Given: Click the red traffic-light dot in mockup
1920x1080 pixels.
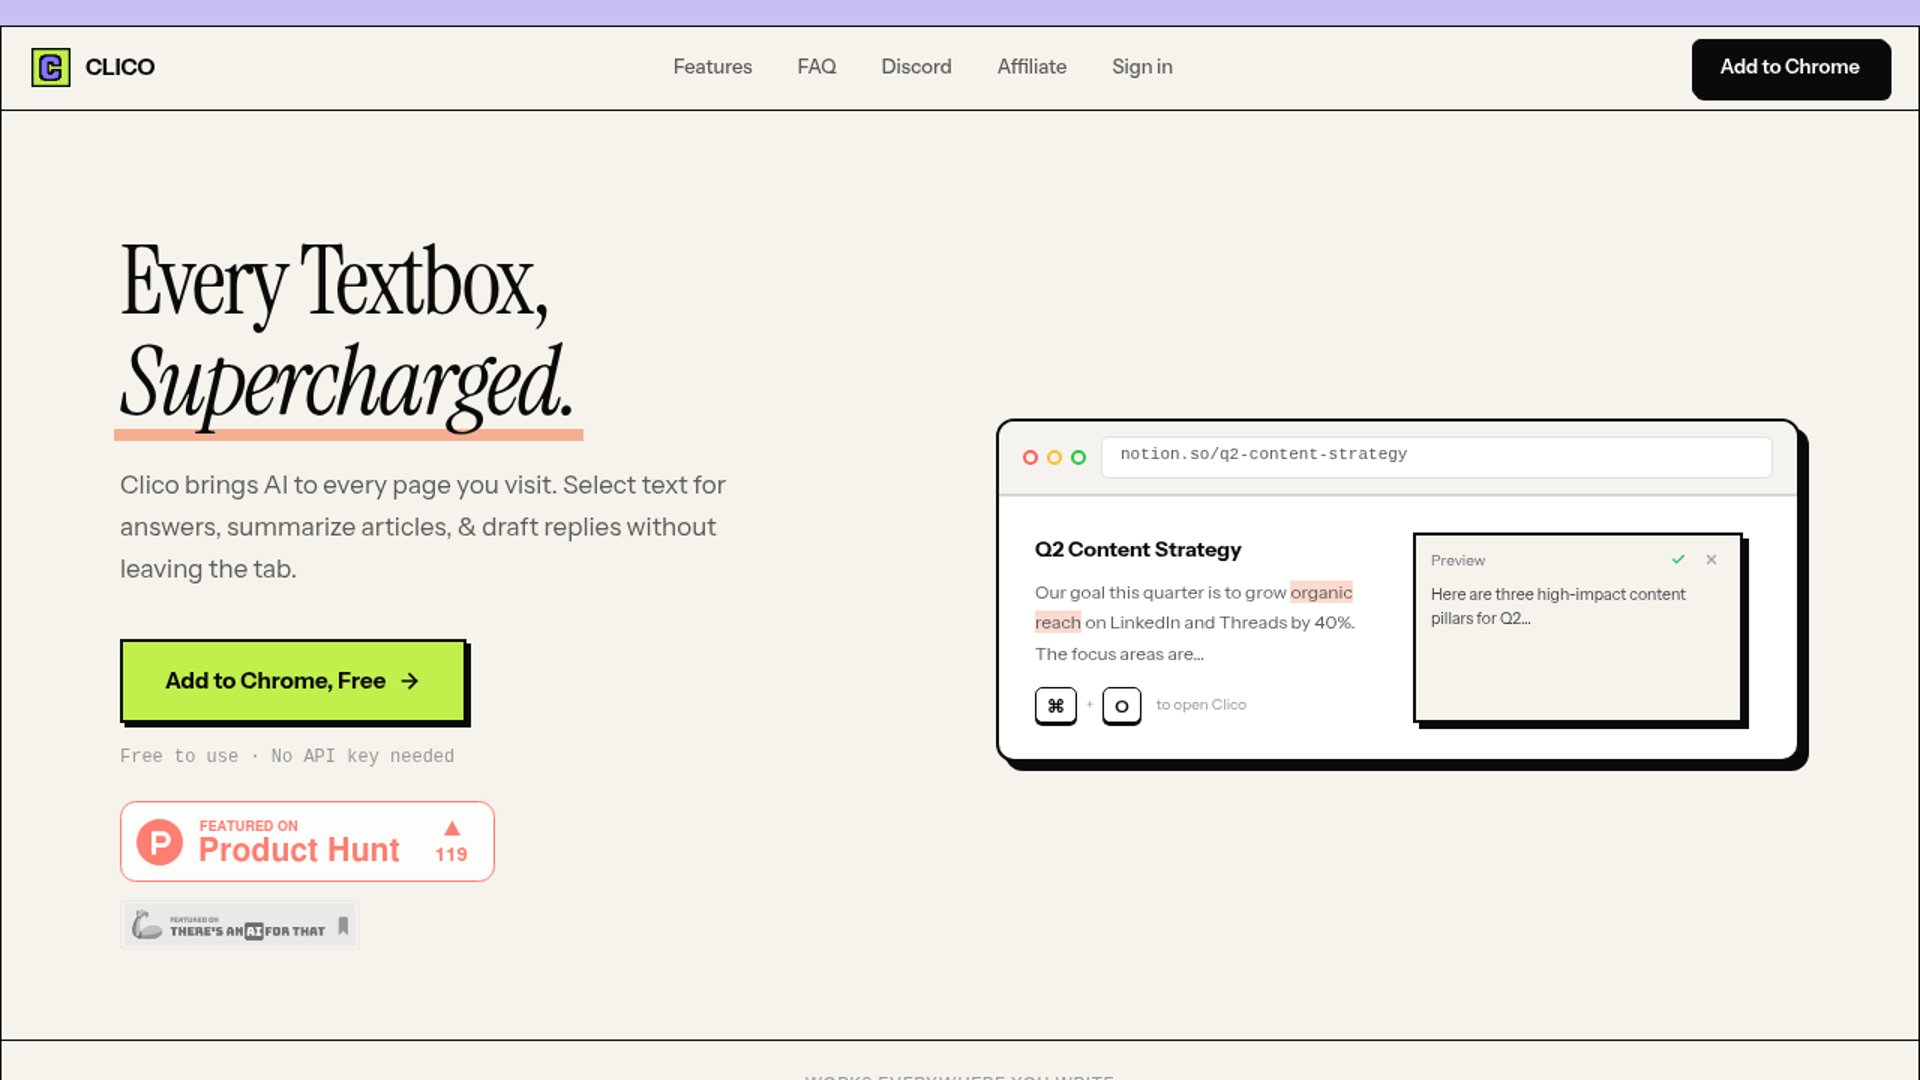Looking at the screenshot, I should pos(1030,457).
